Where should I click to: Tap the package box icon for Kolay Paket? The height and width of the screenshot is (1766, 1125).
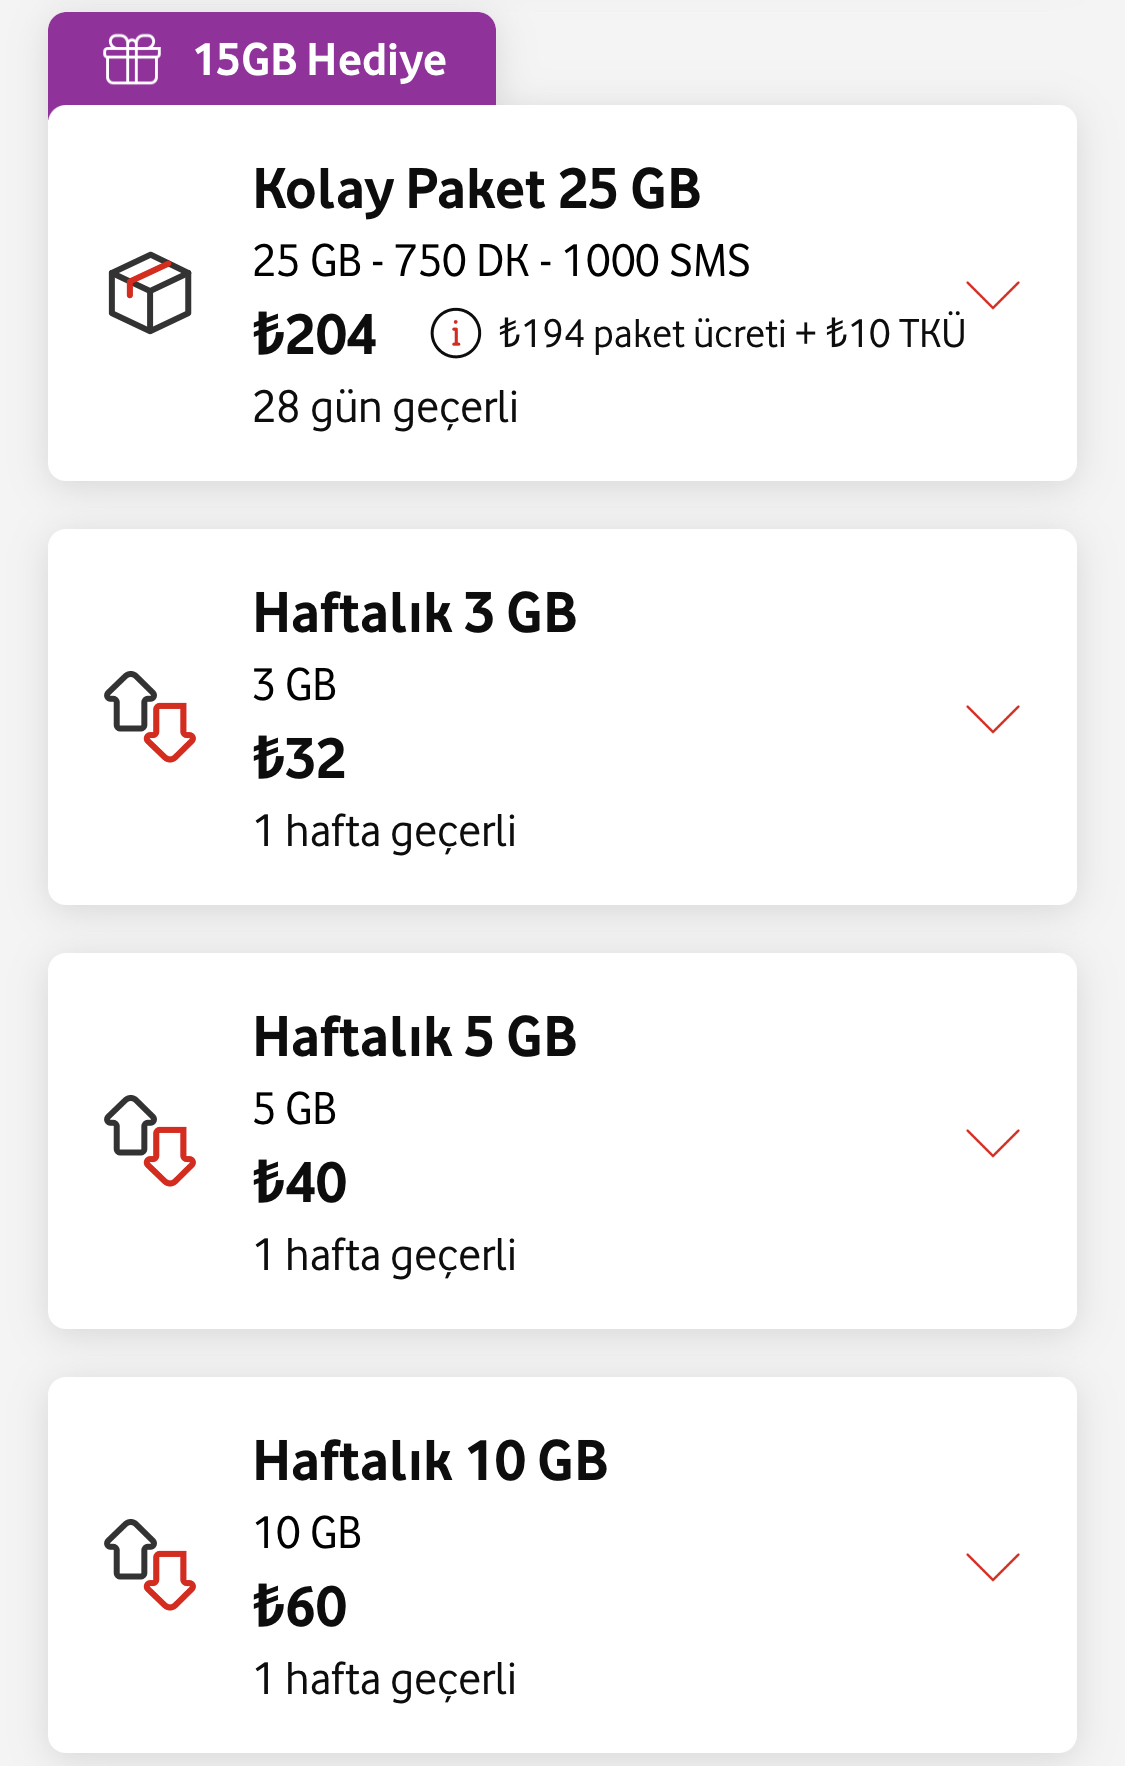[x=150, y=292]
